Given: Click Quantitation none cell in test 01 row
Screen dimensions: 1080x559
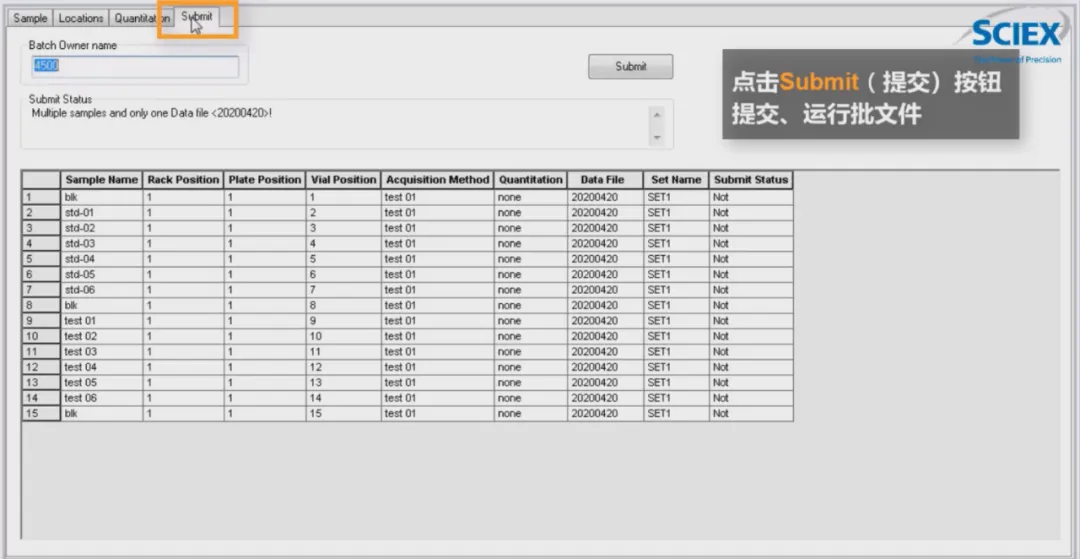Looking at the screenshot, I should (x=530, y=320).
